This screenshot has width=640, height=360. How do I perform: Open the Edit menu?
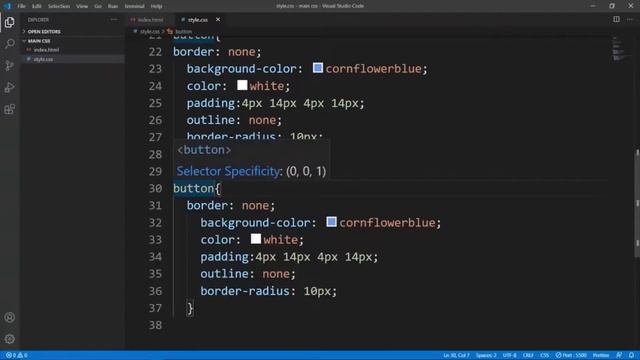(36, 6)
